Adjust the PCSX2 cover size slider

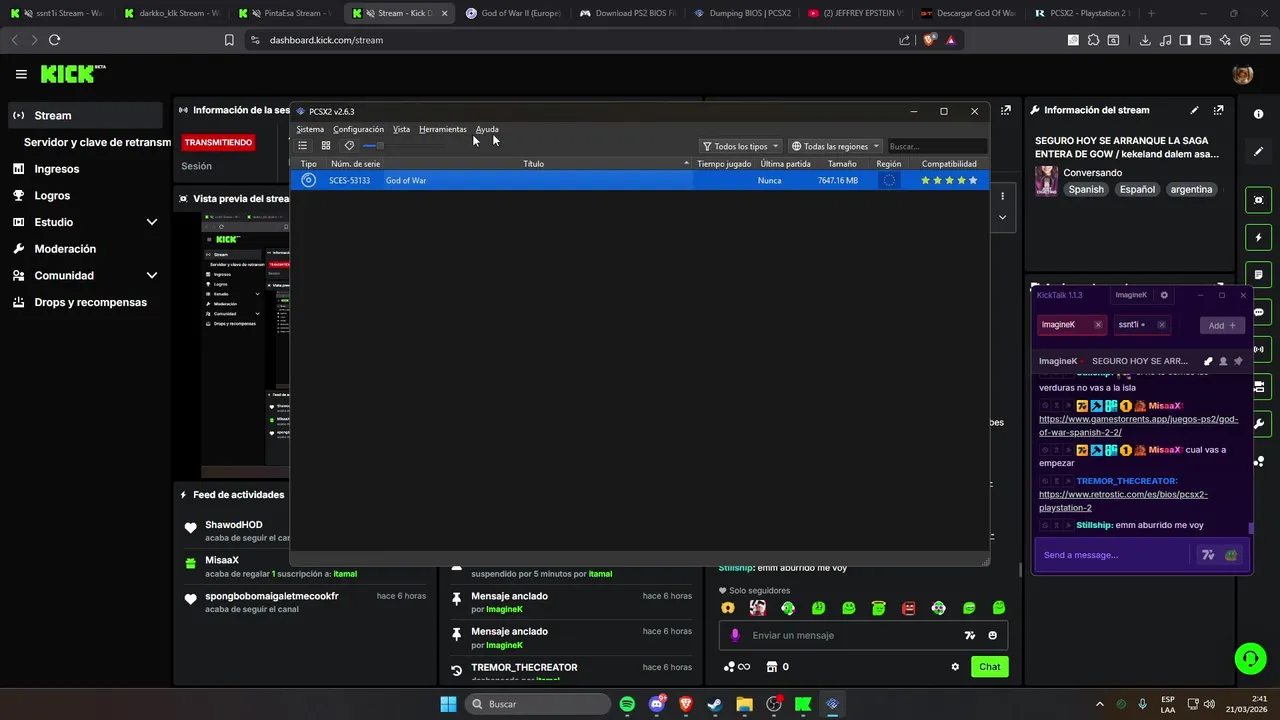point(403,146)
